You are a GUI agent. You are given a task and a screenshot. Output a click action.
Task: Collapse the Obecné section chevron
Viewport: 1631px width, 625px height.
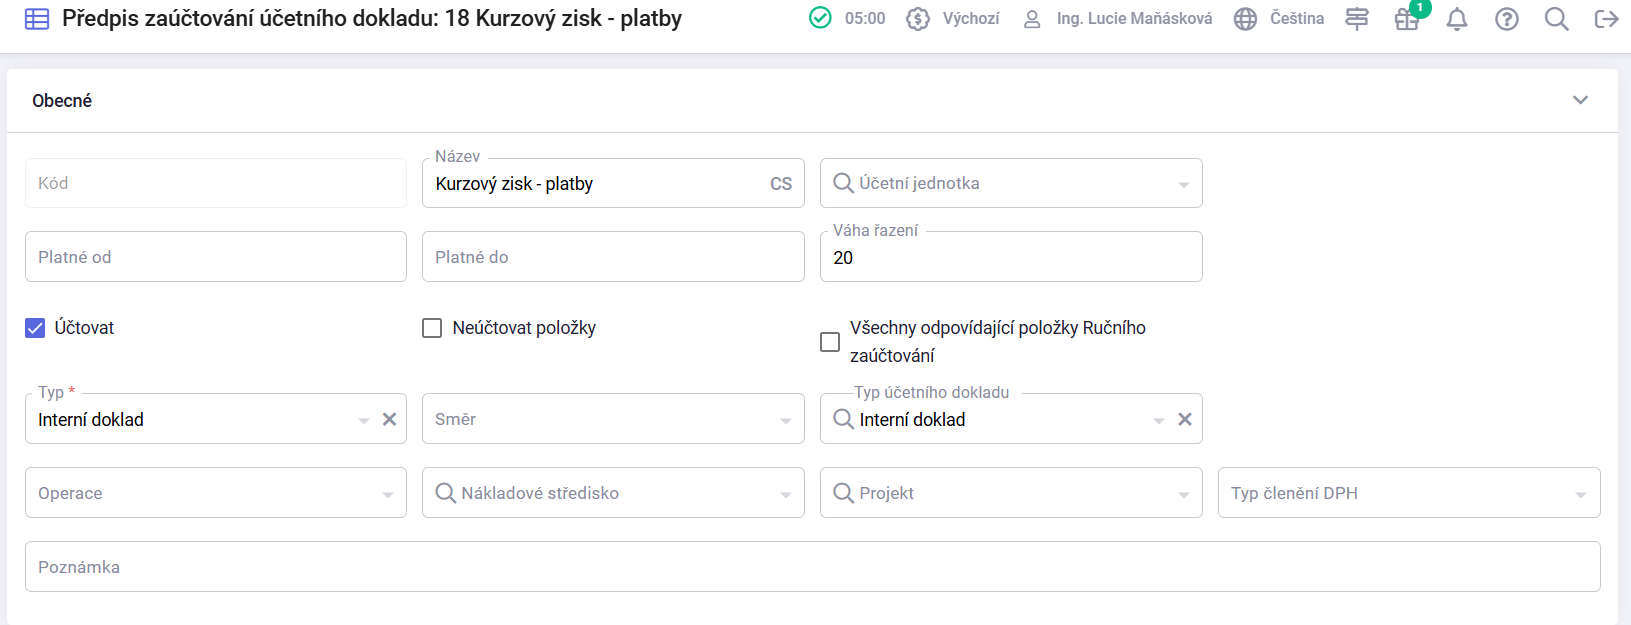pos(1581,100)
